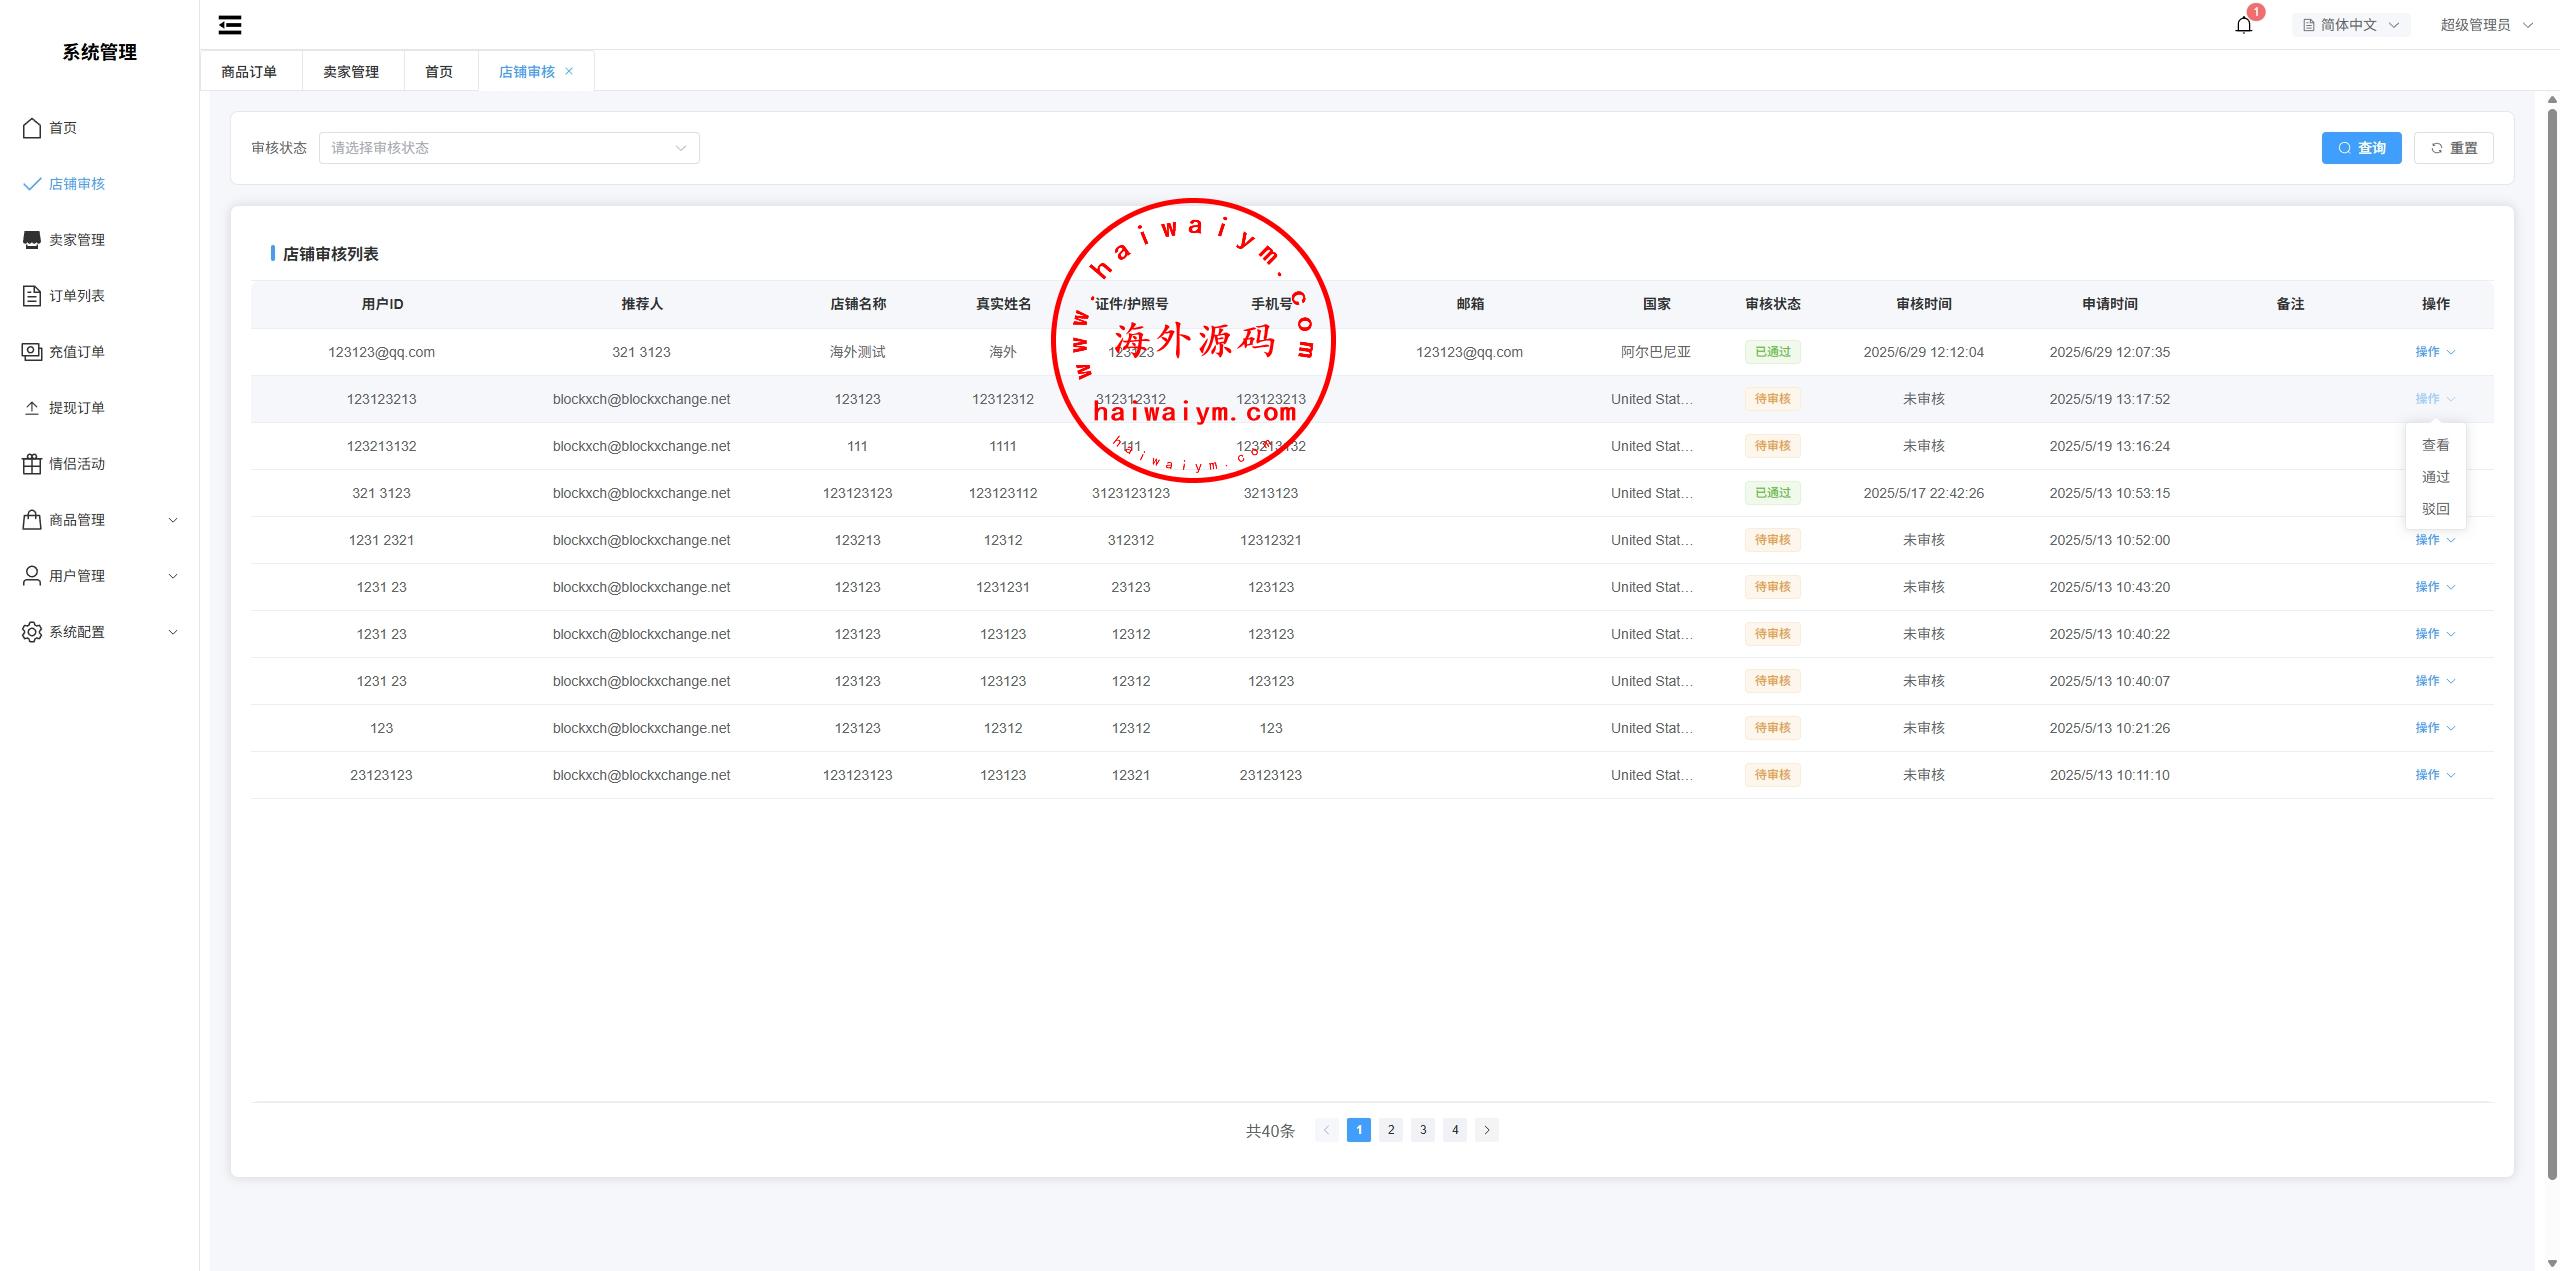
Task: Choose 通过 in the operation menu
Action: click(2435, 477)
